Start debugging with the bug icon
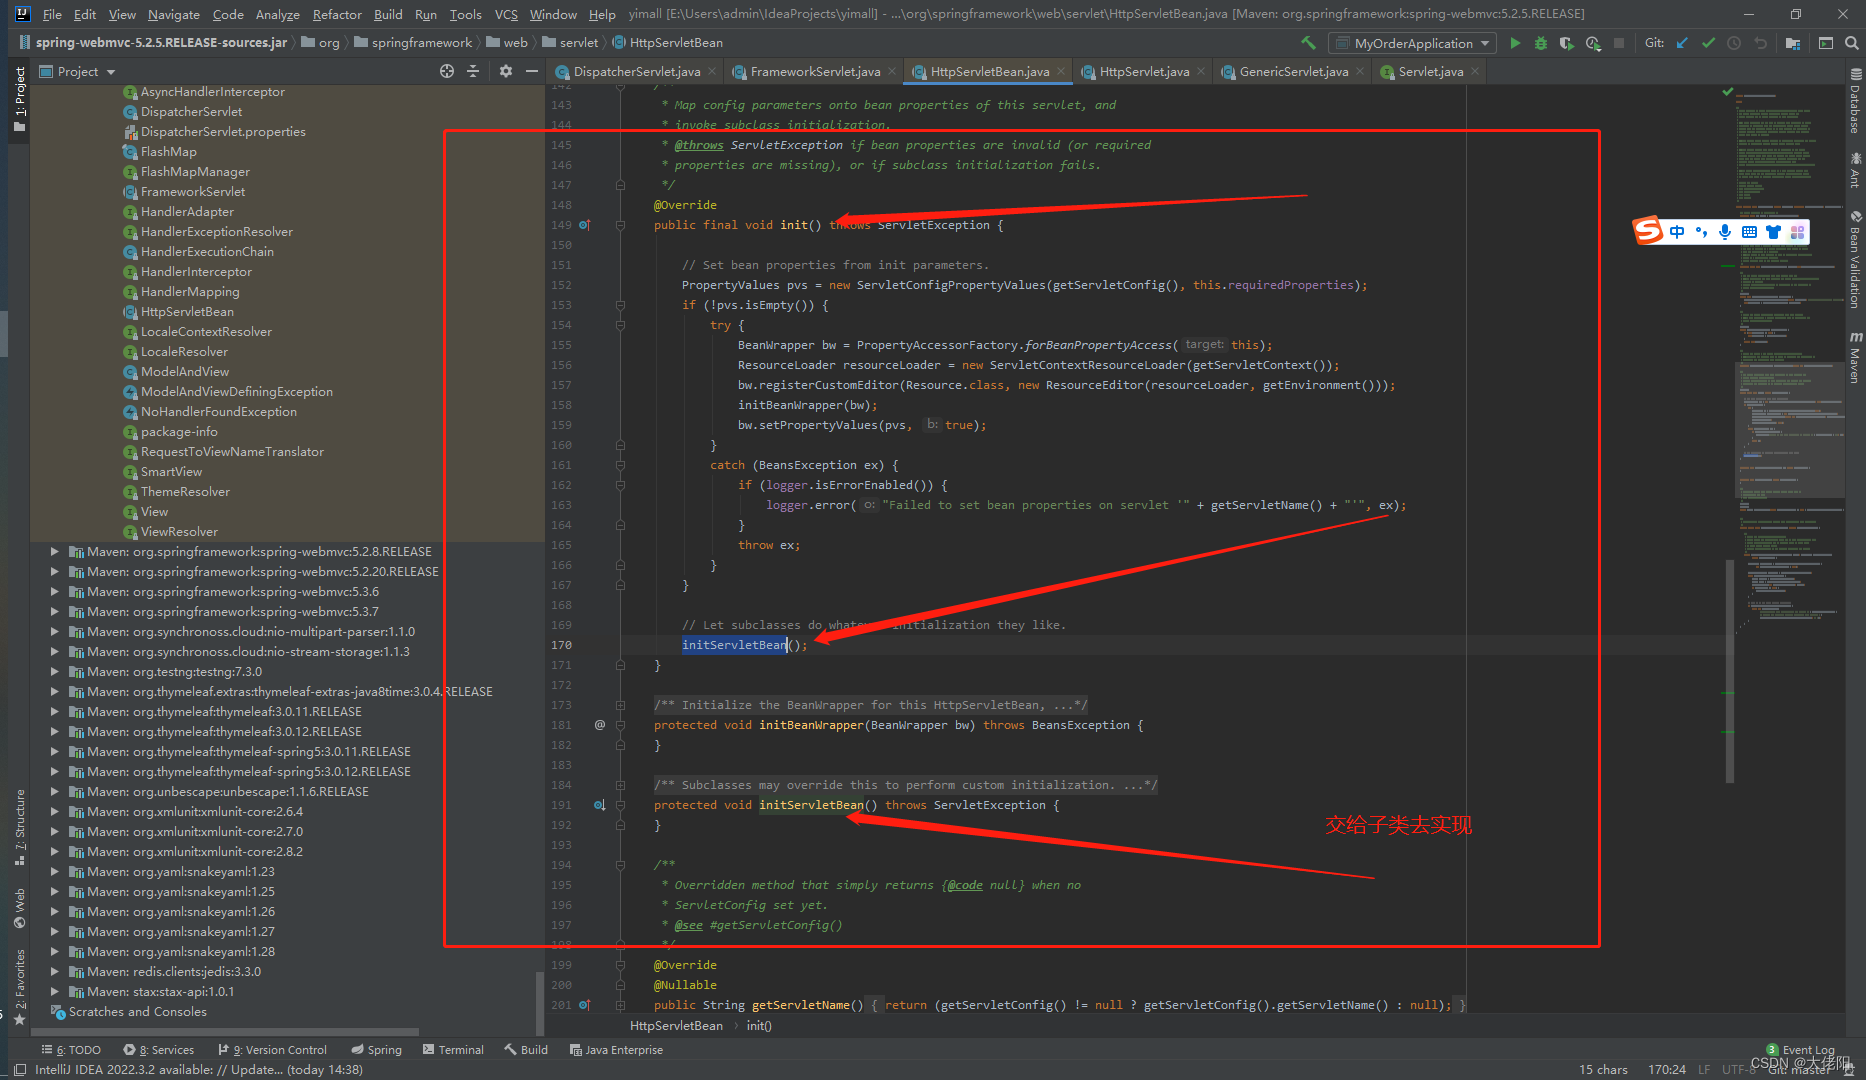The width and height of the screenshot is (1866, 1080). pos(1541,43)
